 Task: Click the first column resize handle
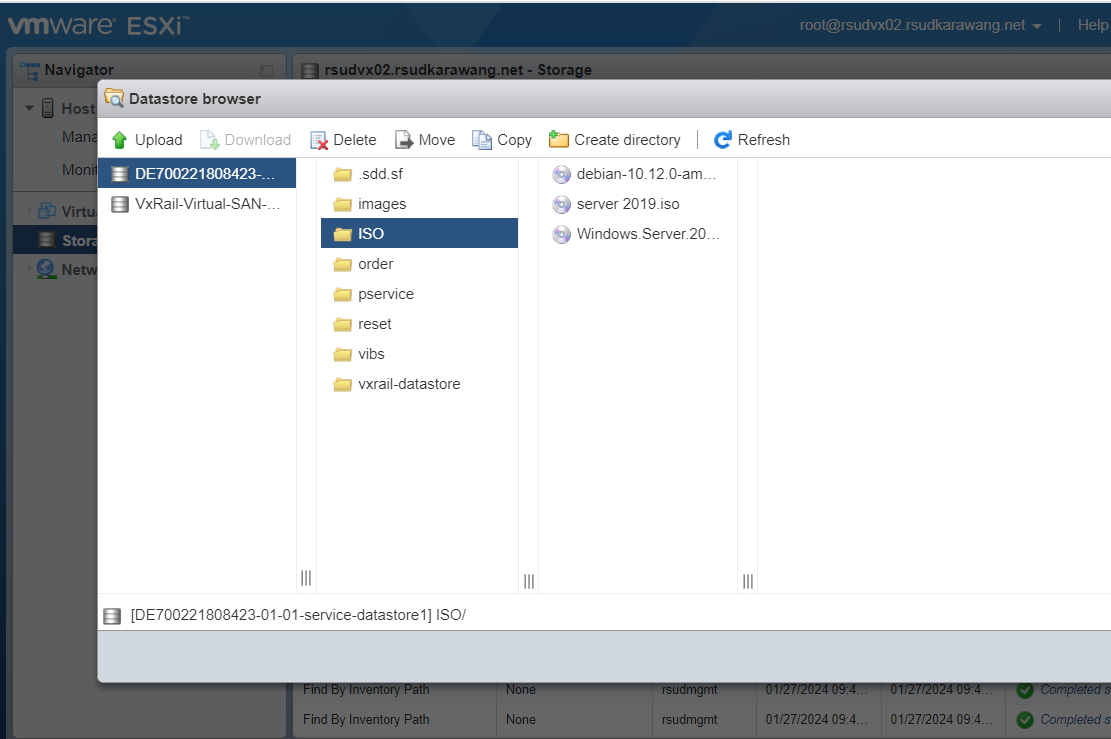click(306, 579)
